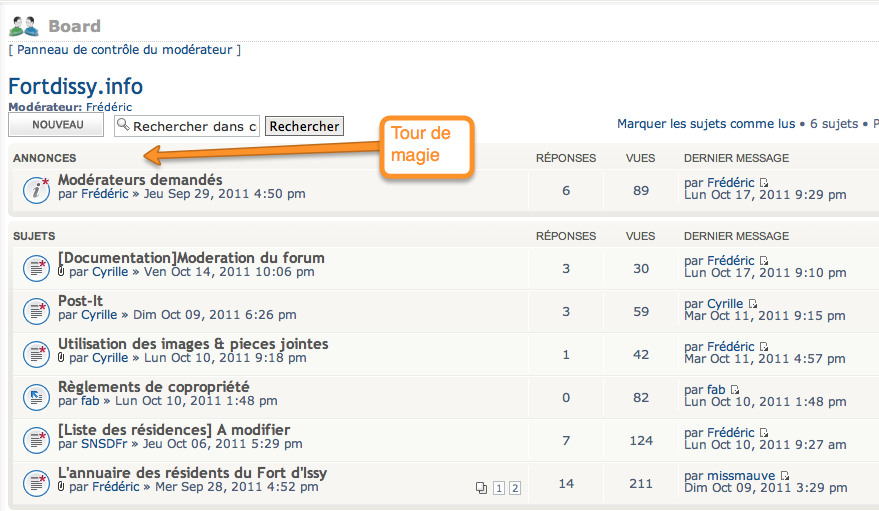Click the Rechercher button
Viewport: 879px width, 511px height.
(x=304, y=126)
